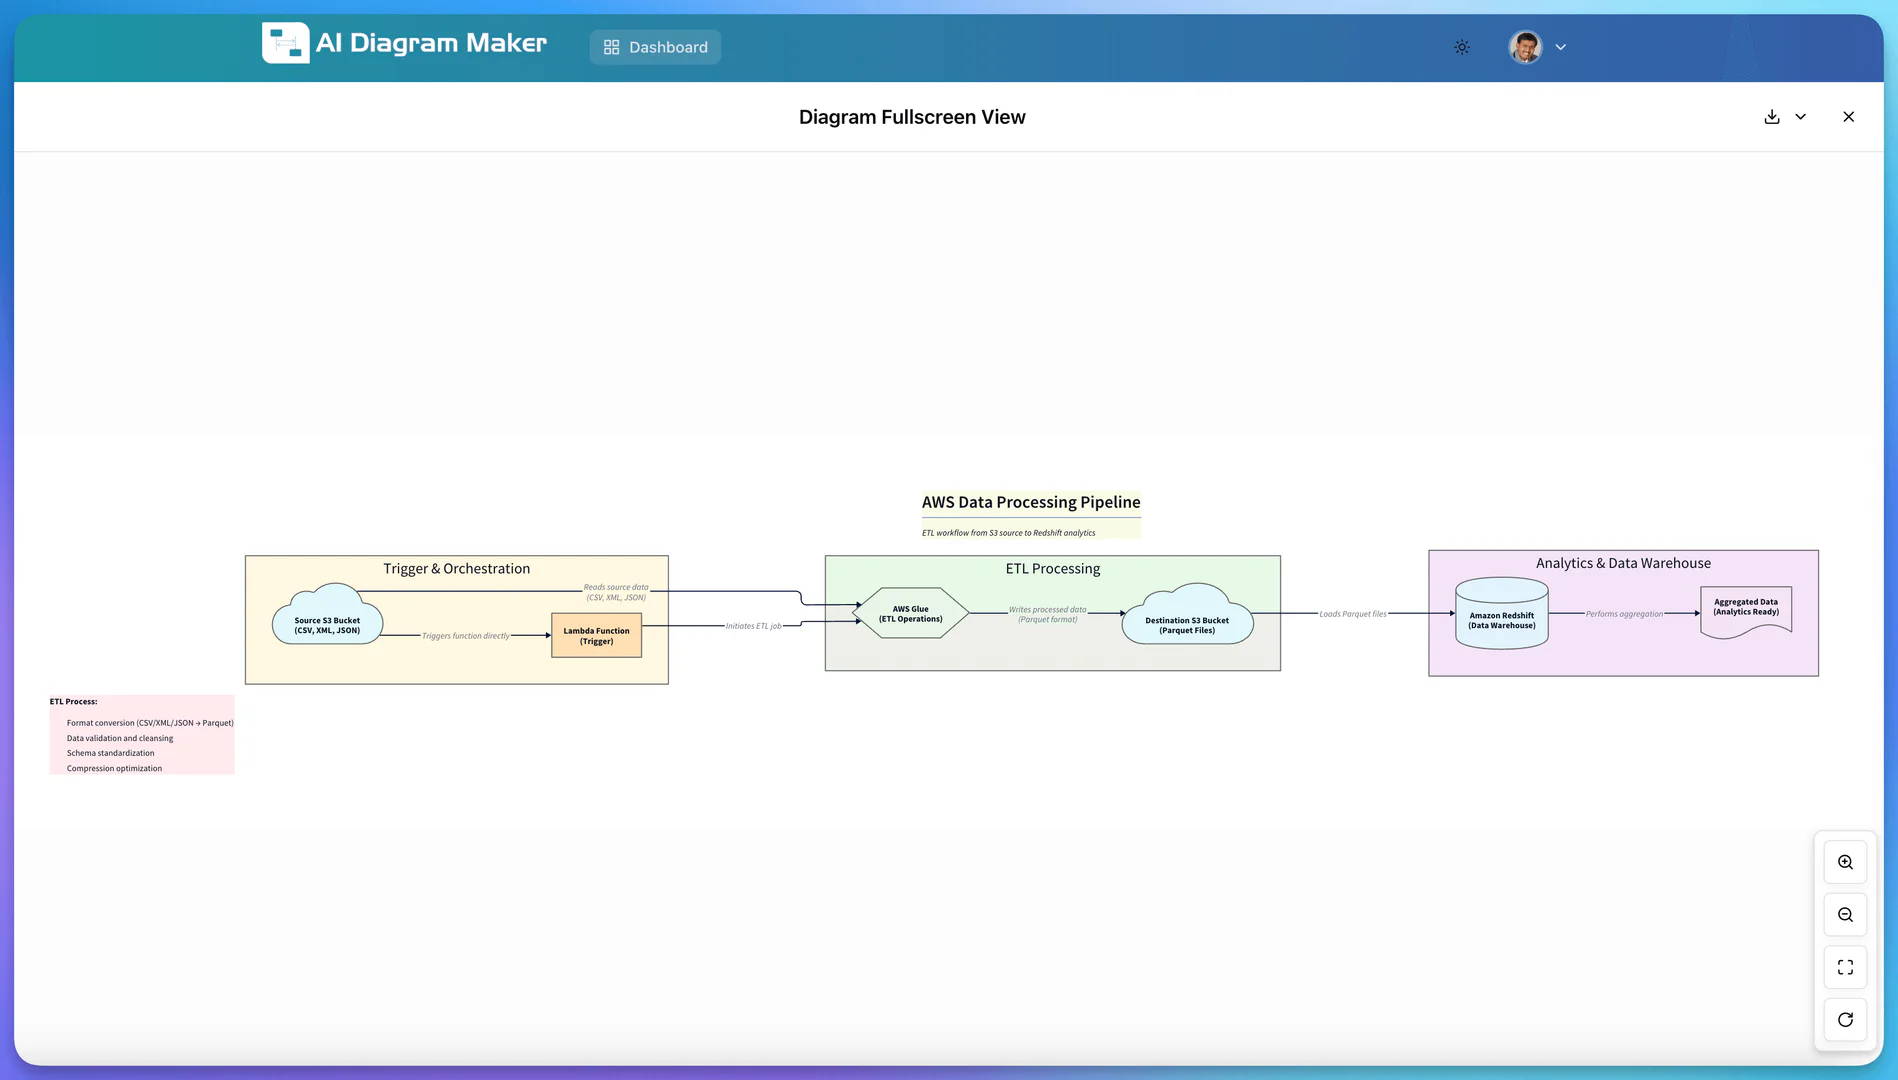Screen dimensions: 1898x1080
Task: Expand the download format dropdown
Action: pyautogui.click(x=1801, y=116)
